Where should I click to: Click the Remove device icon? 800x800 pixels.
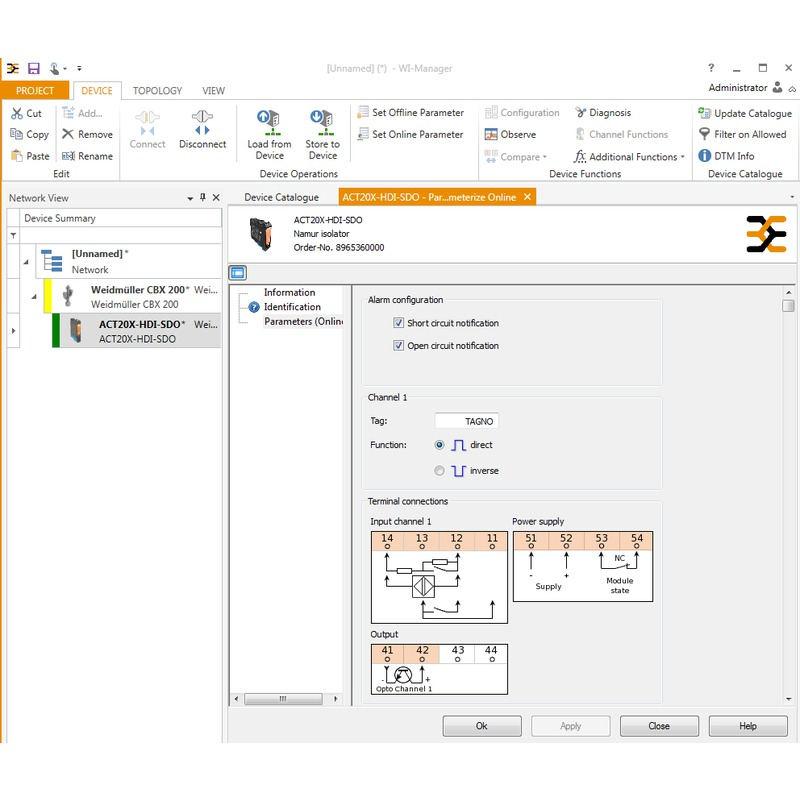[68, 134]
